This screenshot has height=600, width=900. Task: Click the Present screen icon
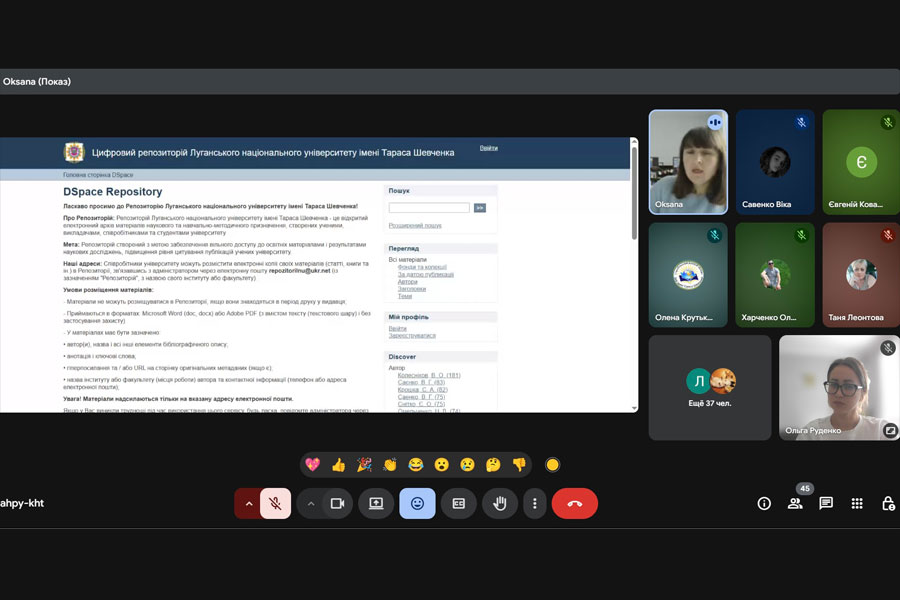(376, 503)
